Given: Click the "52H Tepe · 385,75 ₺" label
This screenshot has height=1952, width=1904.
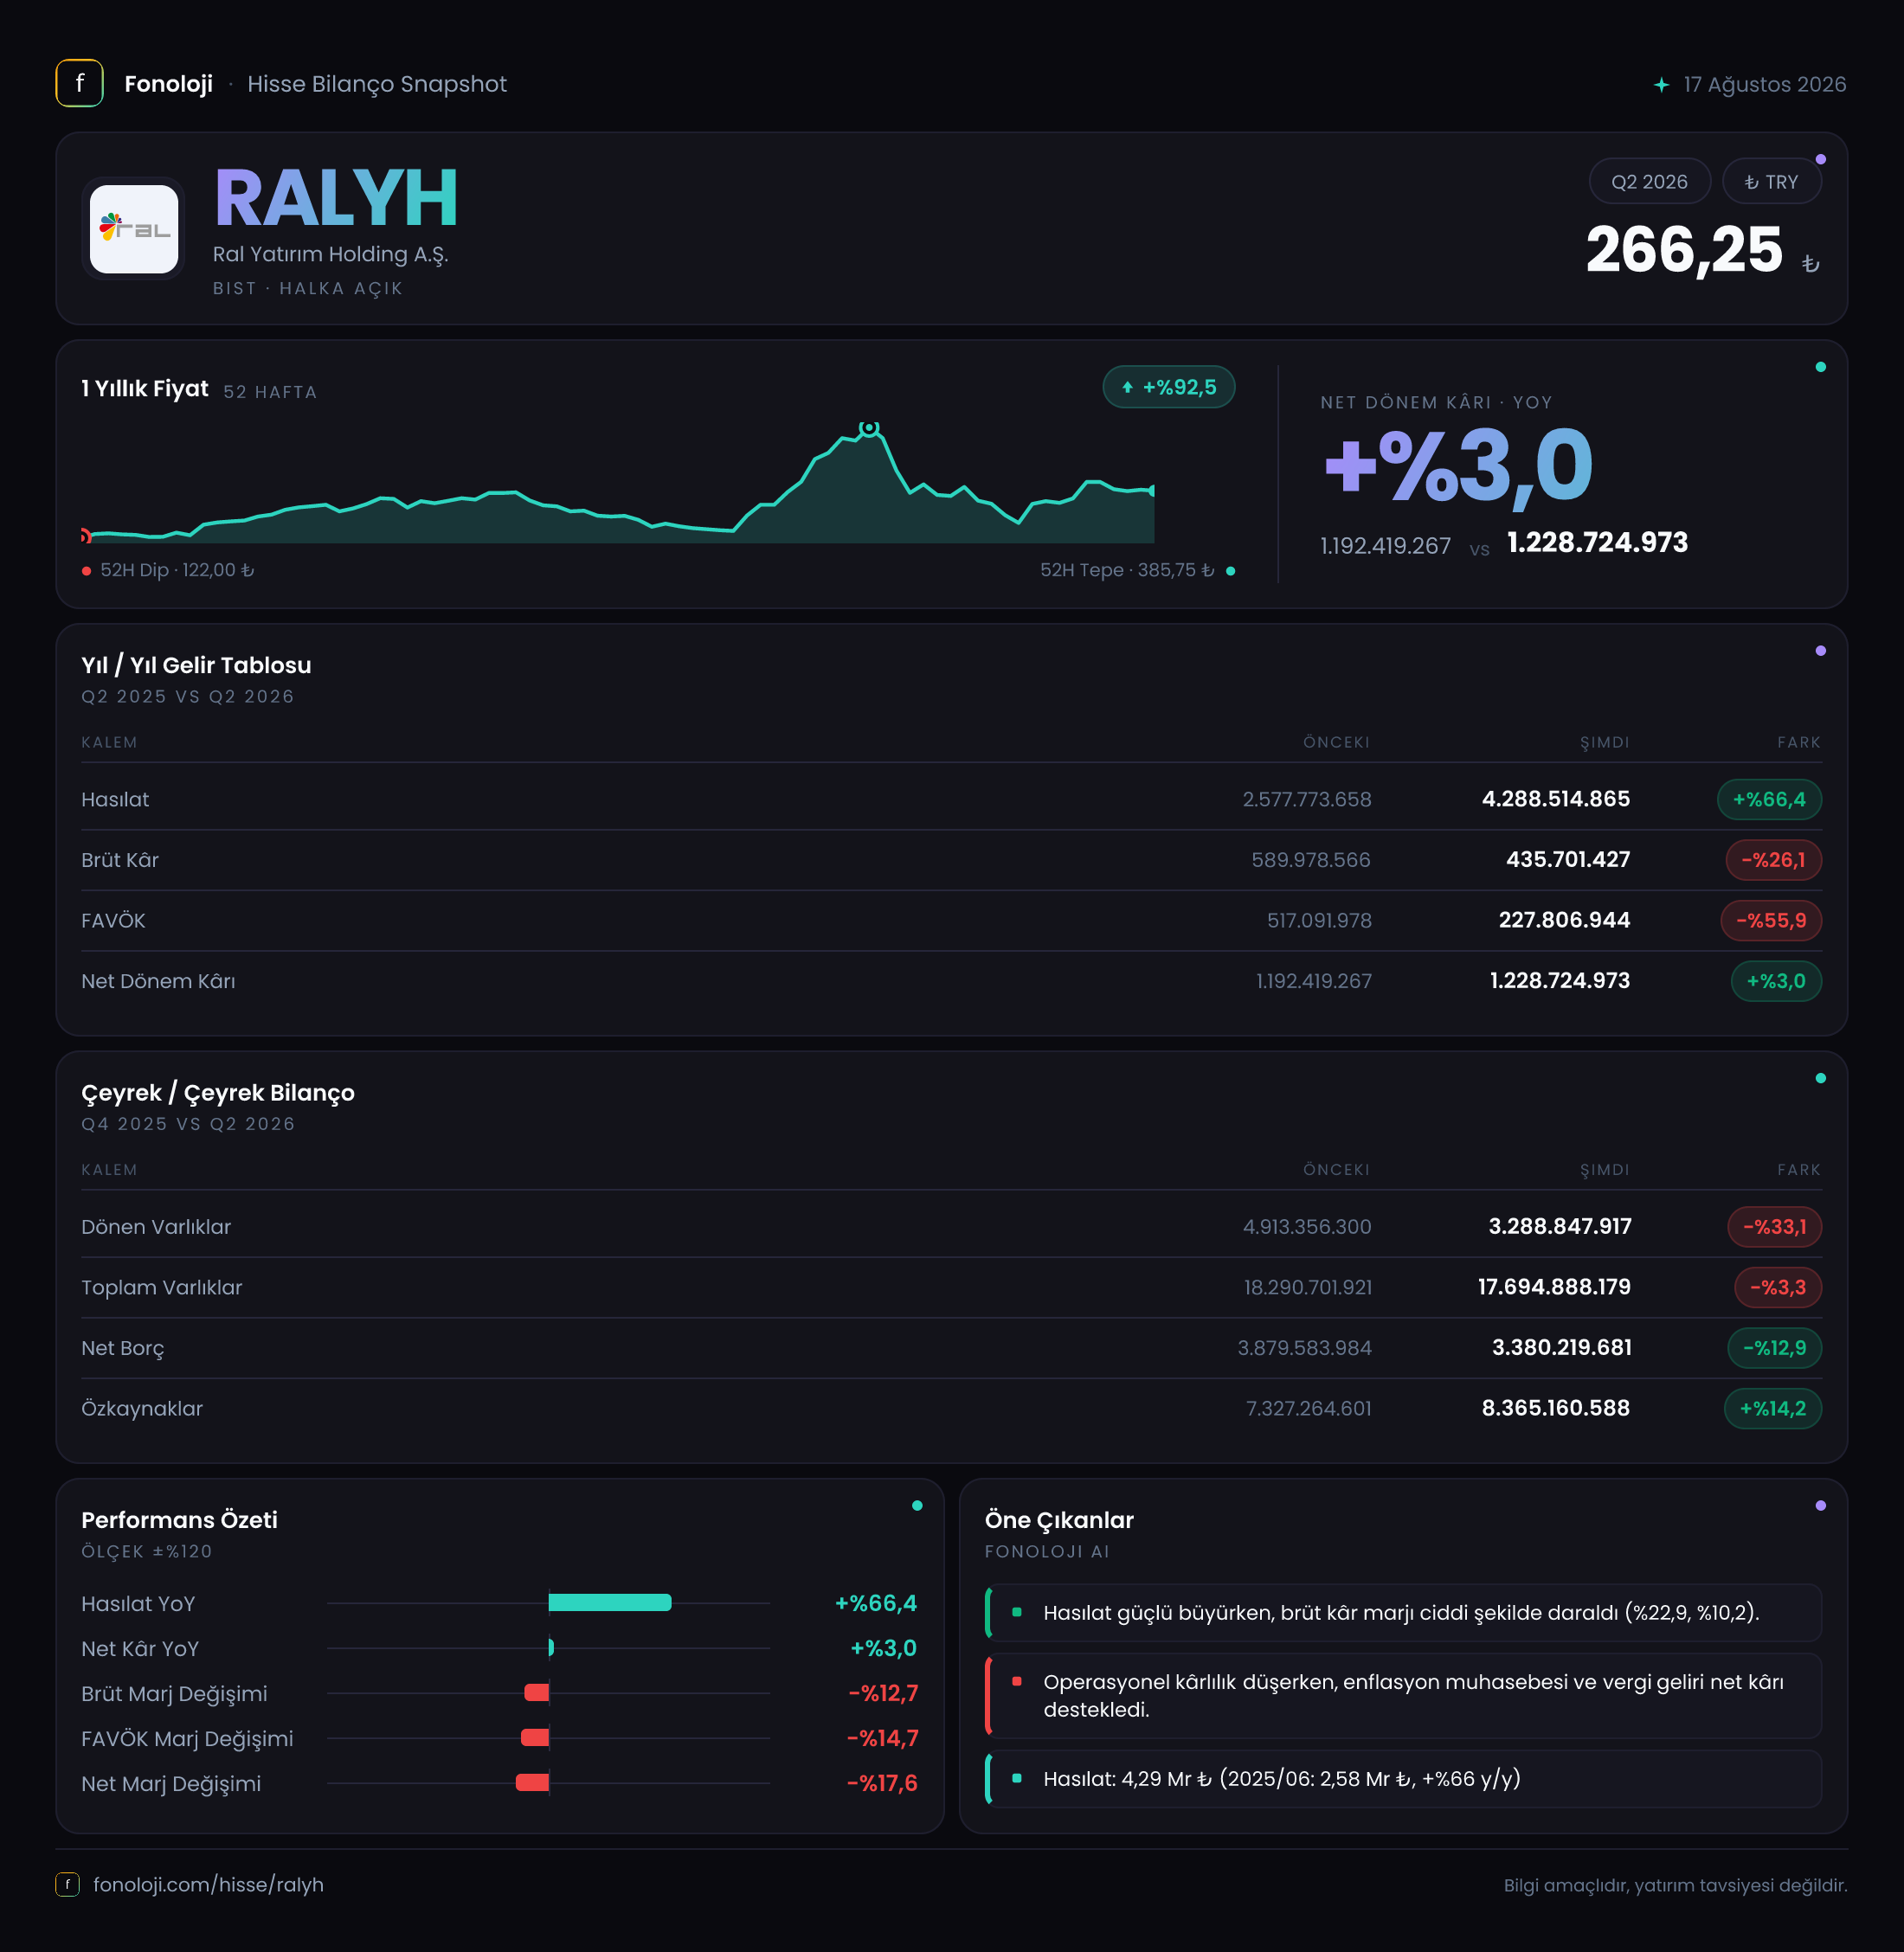Looking at the screenshot, I should tap(1127, 570).
